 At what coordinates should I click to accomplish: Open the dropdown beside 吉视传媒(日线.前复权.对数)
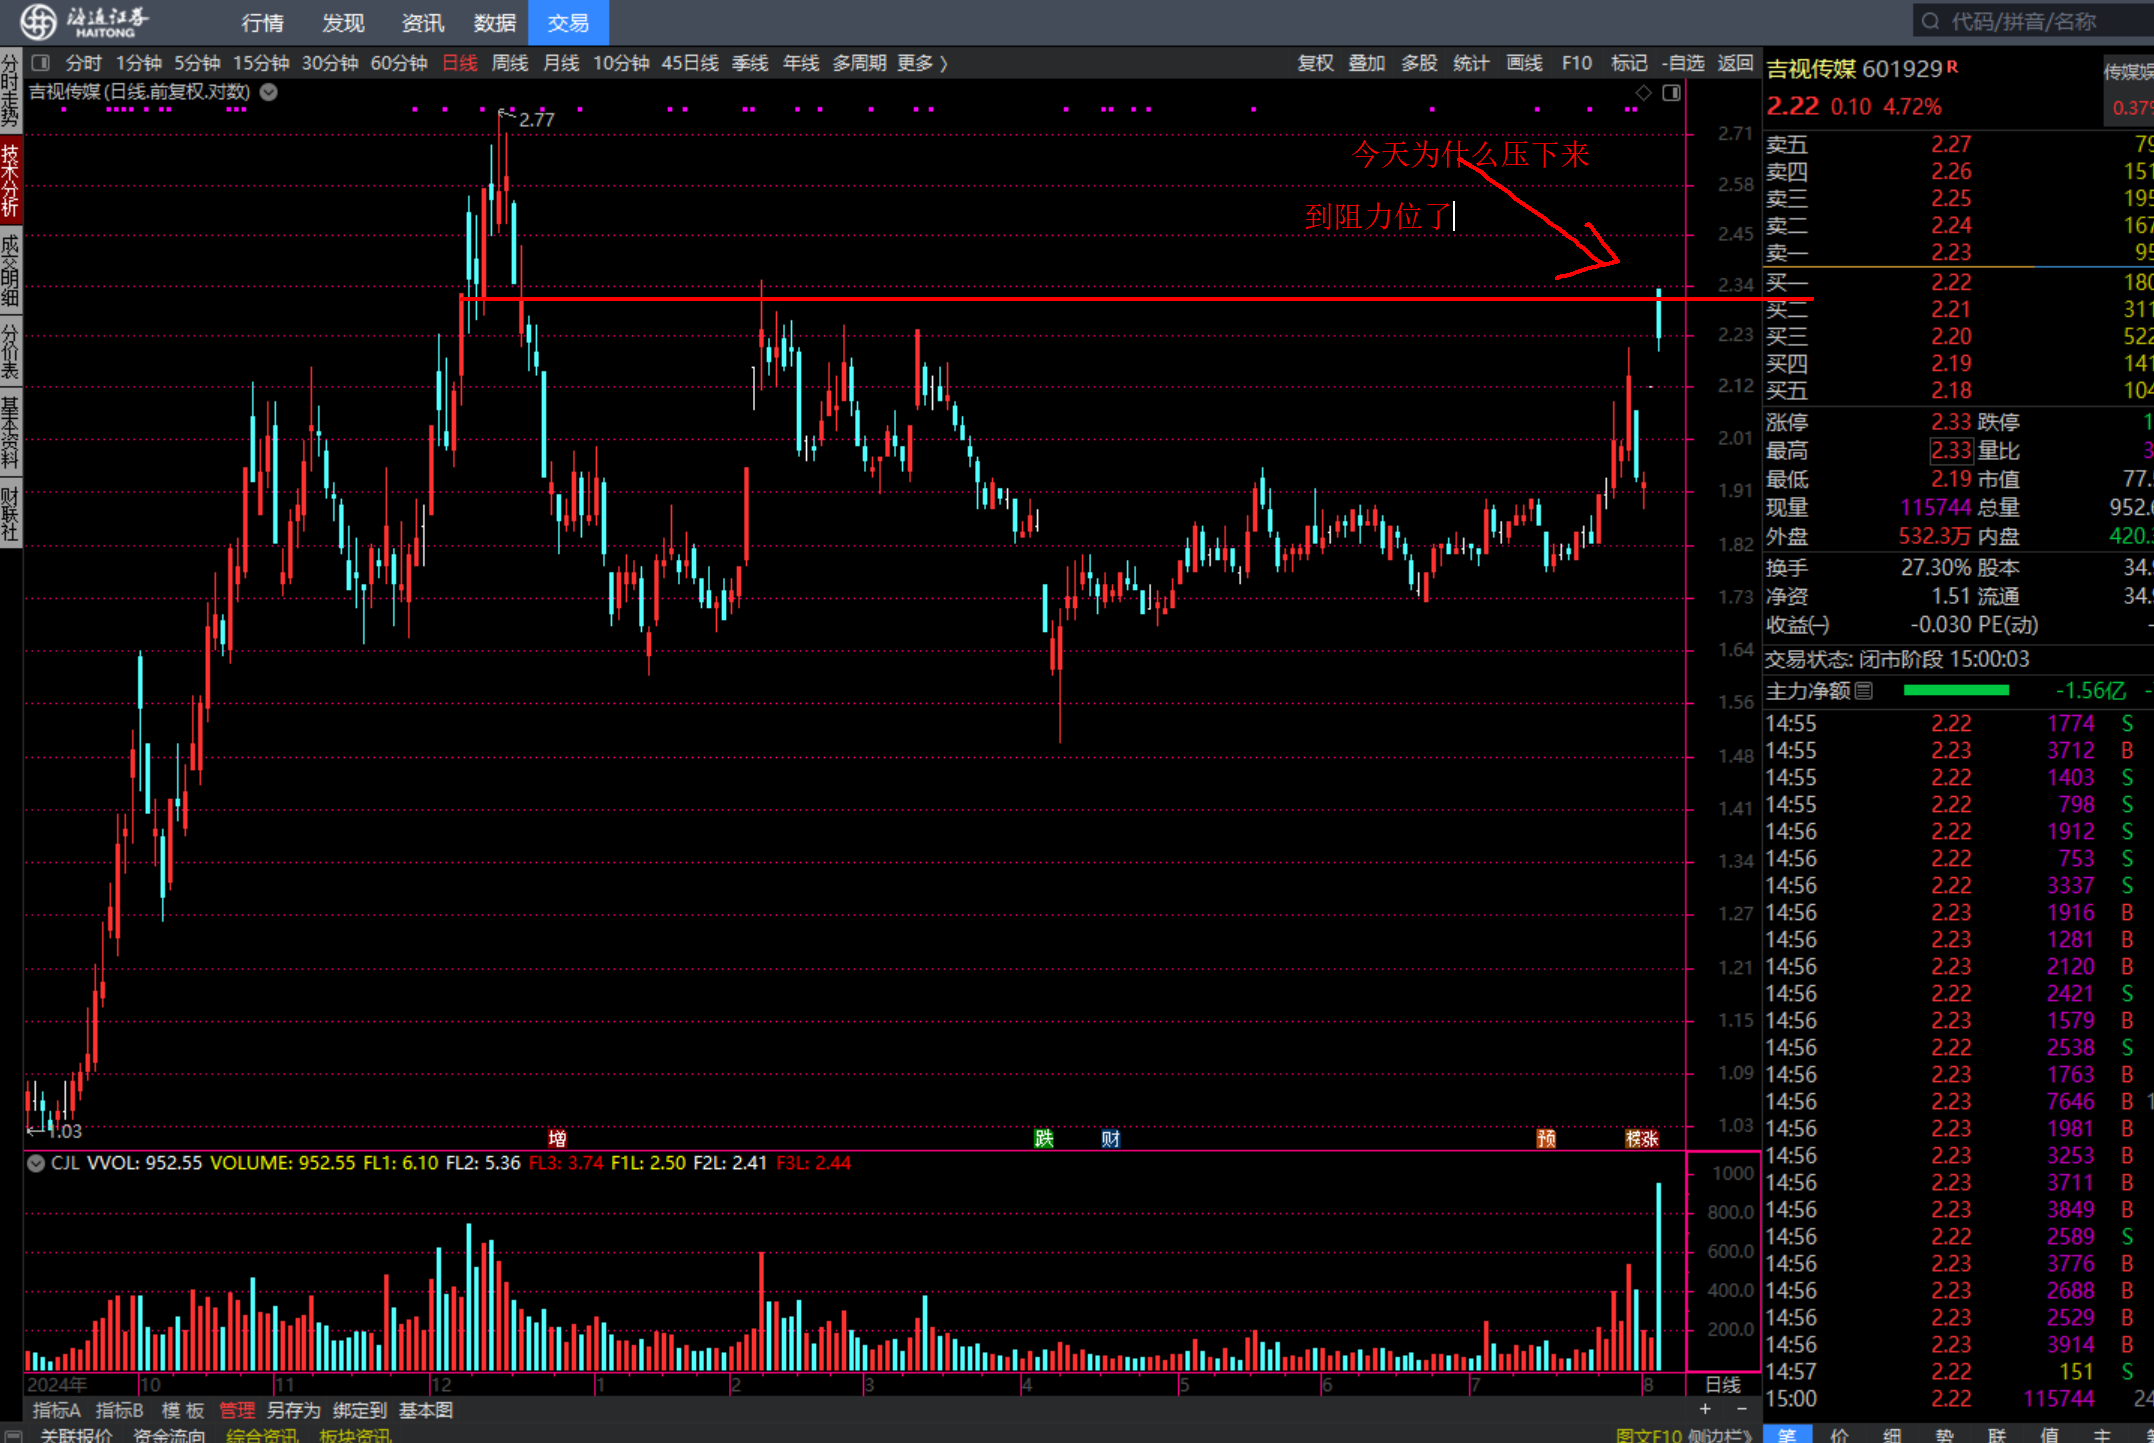269,92
